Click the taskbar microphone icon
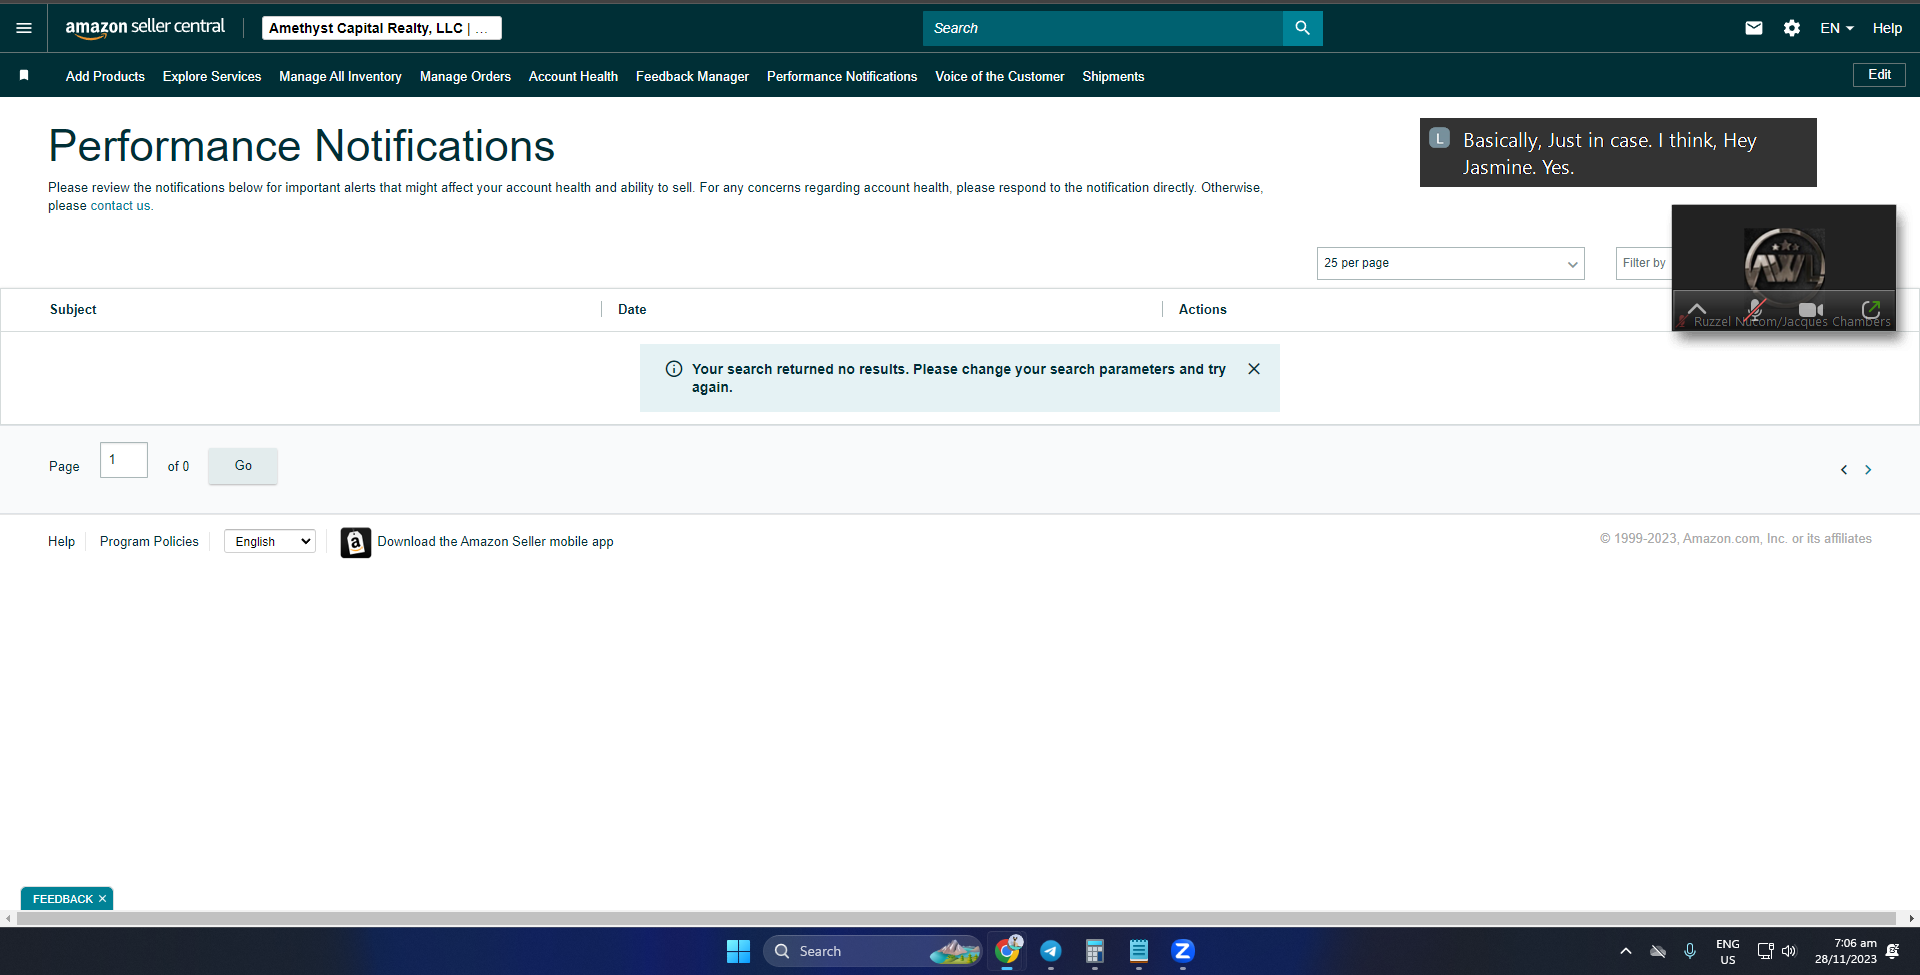Screen dimensions: 1920x975 [1690, 951]
